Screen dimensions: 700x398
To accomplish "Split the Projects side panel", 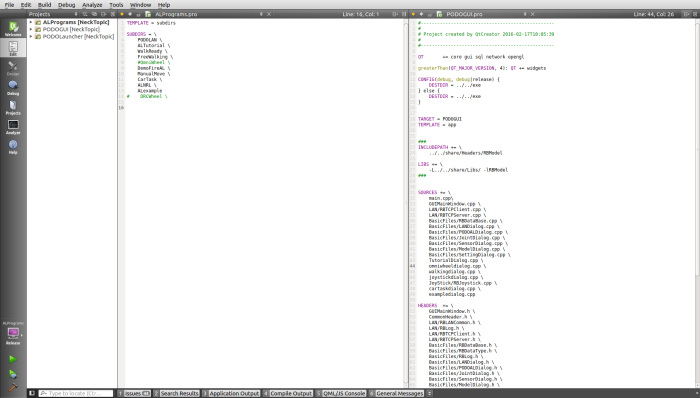I will (104, 14).
